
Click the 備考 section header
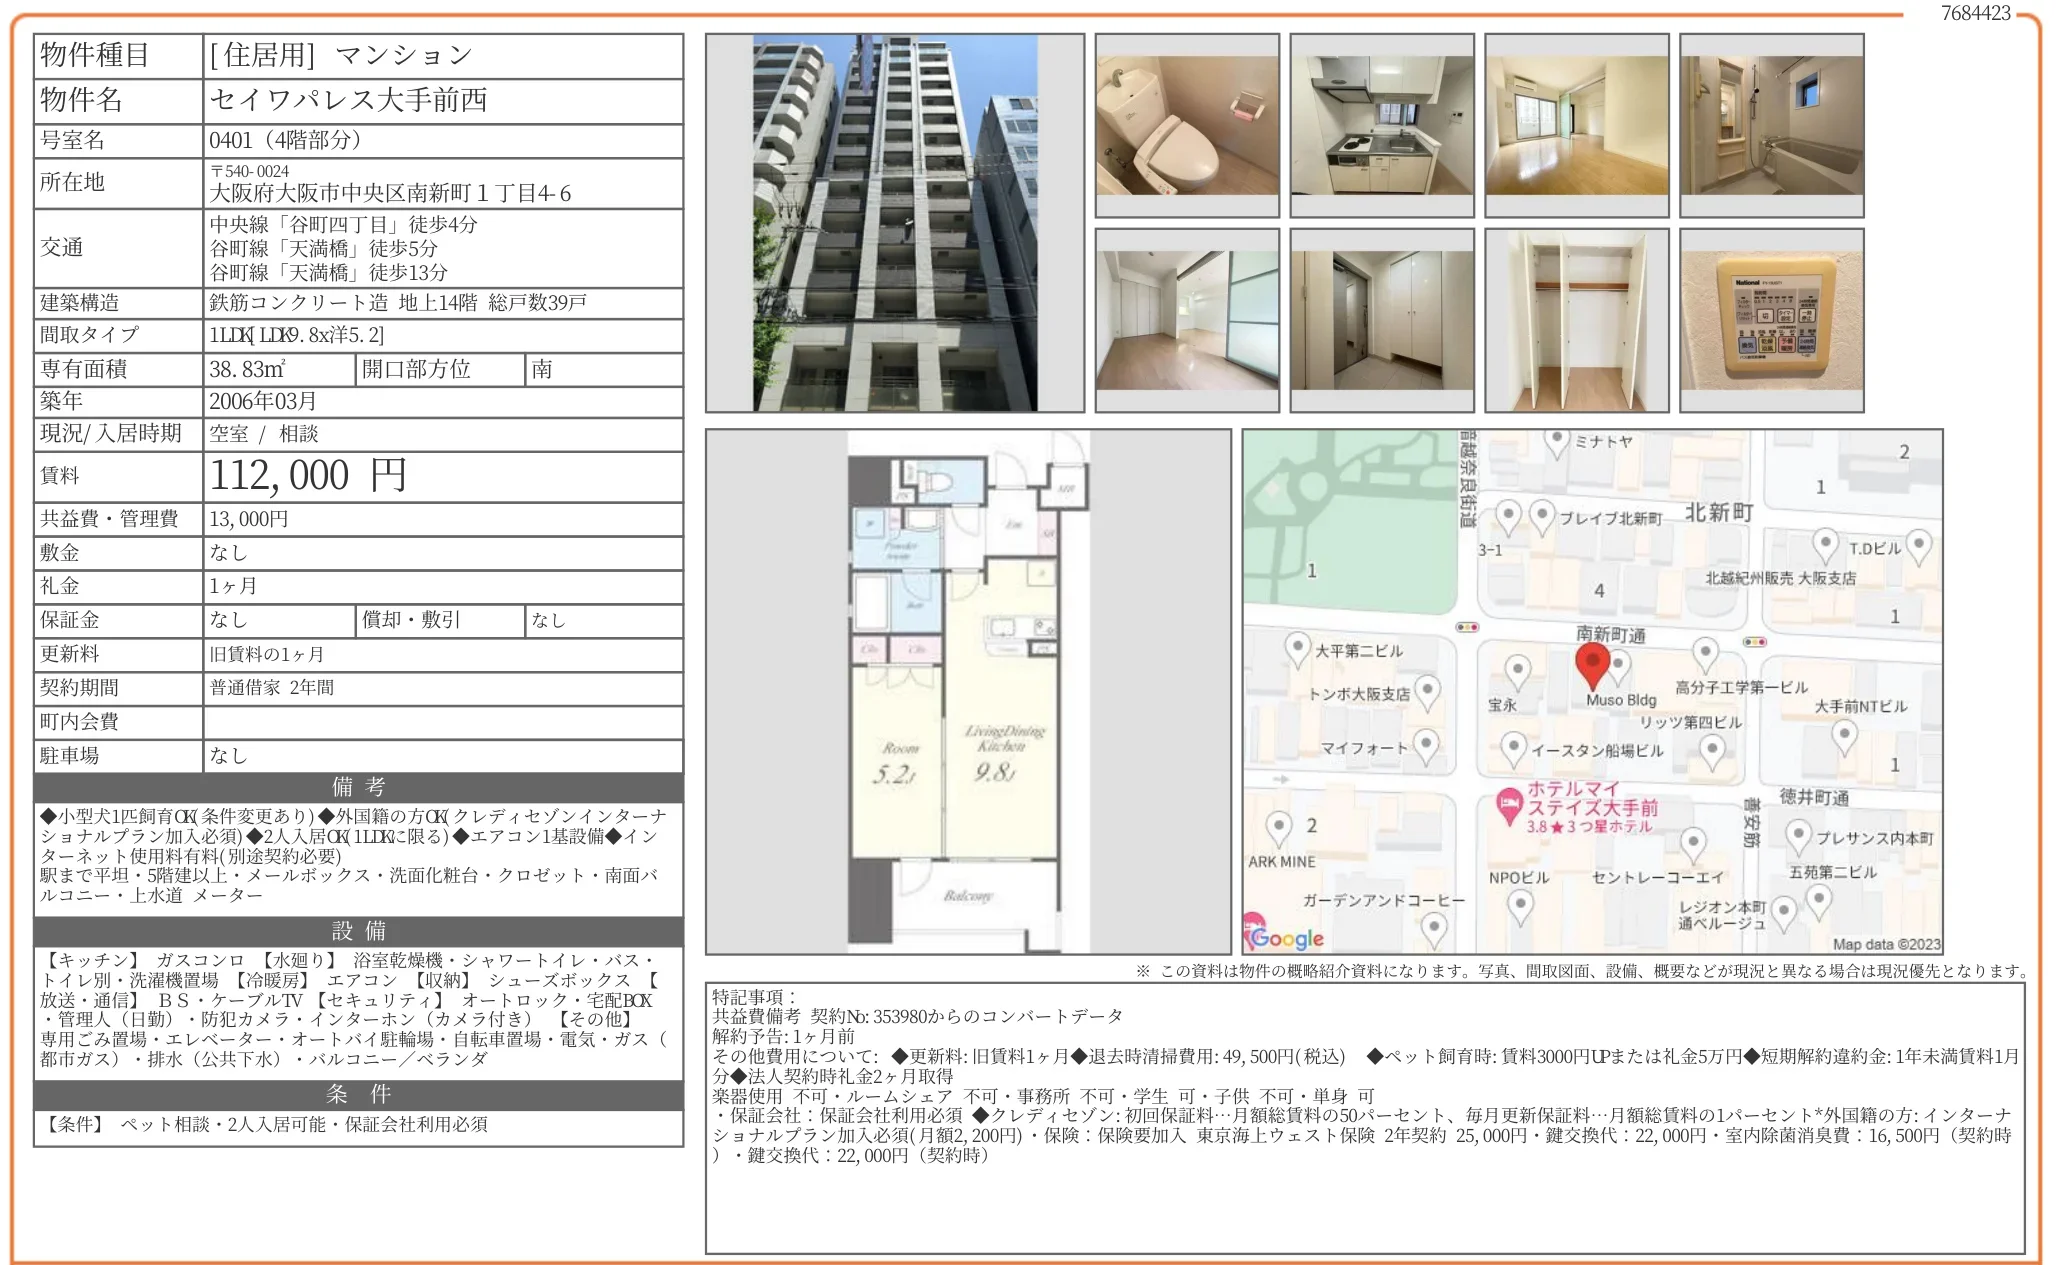point(358,787)
